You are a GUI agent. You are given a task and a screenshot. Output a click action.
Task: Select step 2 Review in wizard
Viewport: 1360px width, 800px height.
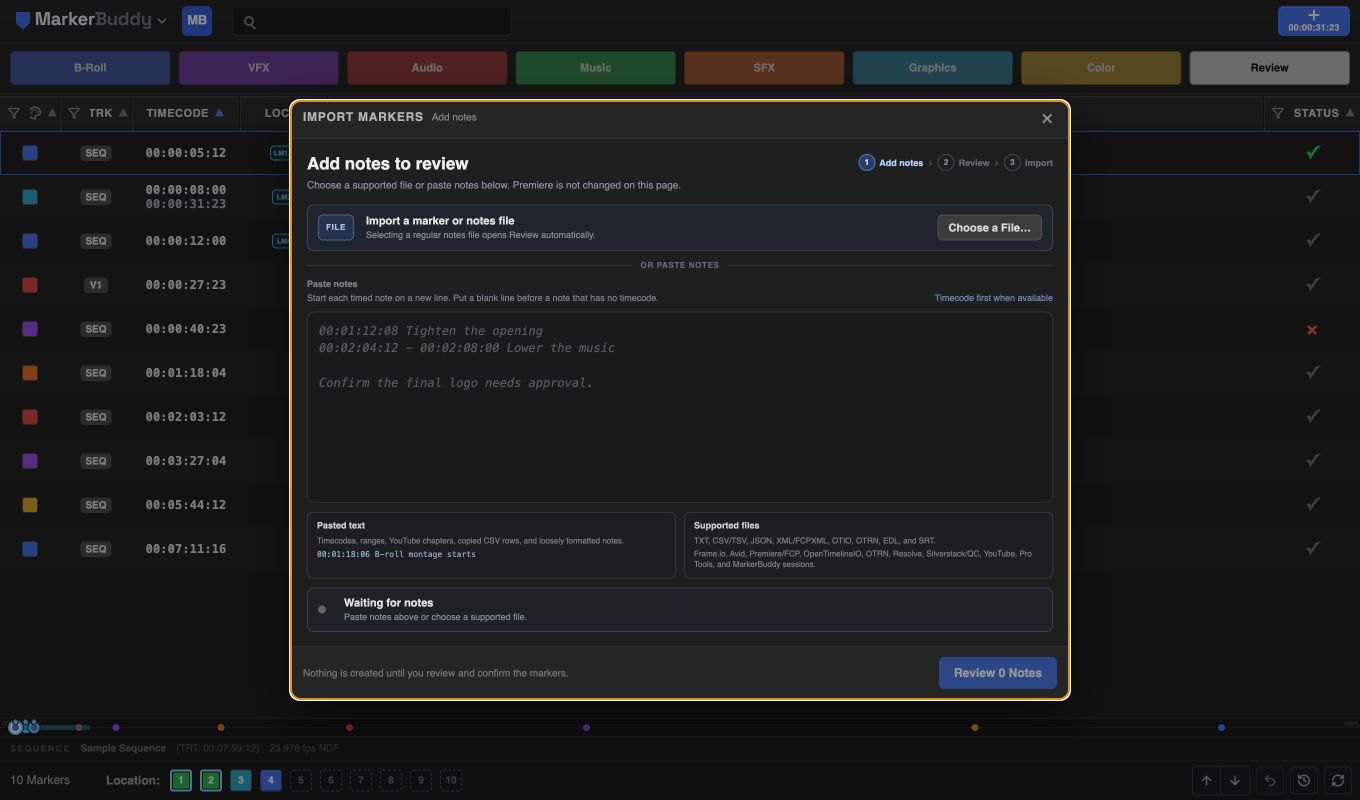pos(964,162)
